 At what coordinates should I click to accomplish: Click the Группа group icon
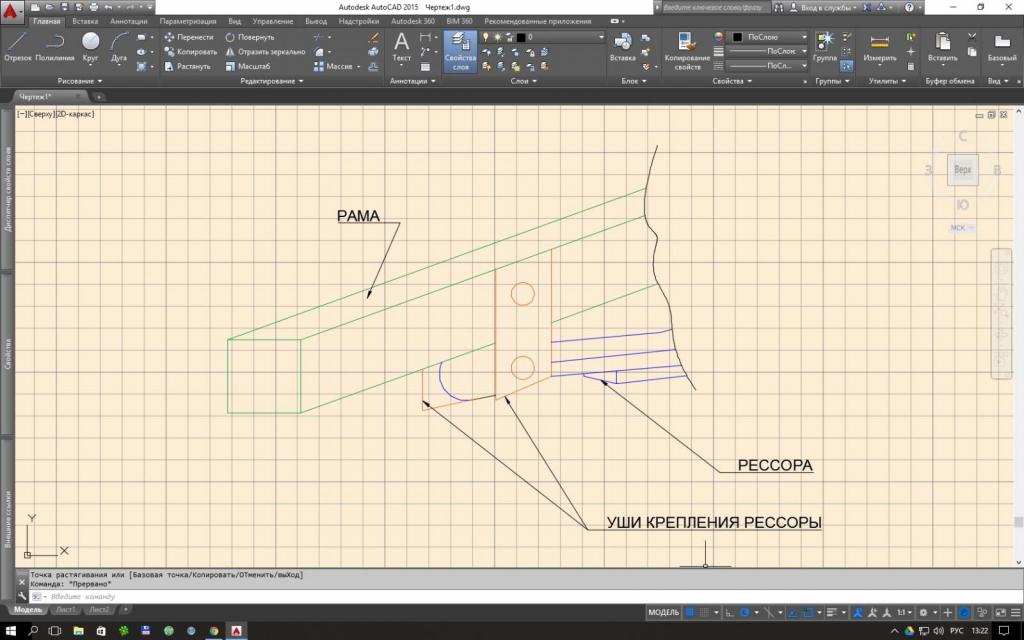tap(825, 47)
